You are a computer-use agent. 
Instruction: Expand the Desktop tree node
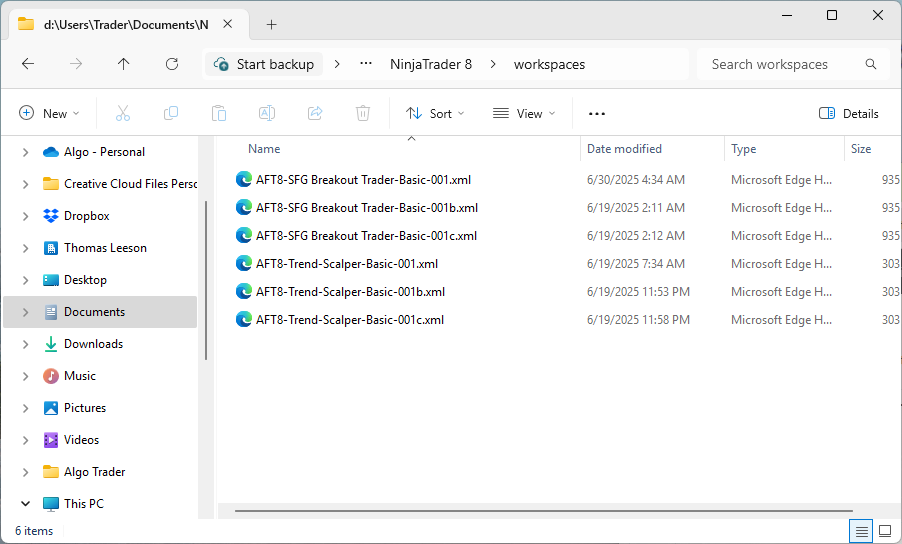tap(25, 280)
